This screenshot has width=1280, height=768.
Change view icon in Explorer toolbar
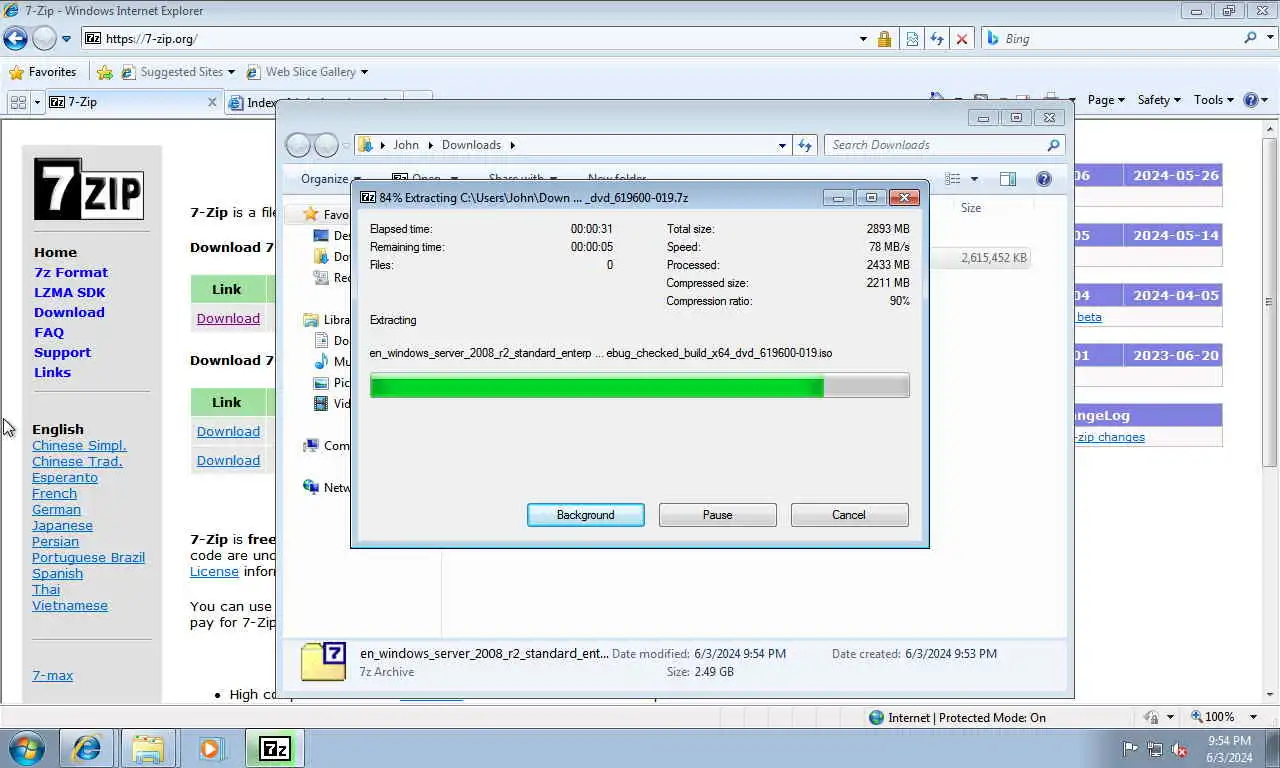pyautogui.click(x=953, y=179)
